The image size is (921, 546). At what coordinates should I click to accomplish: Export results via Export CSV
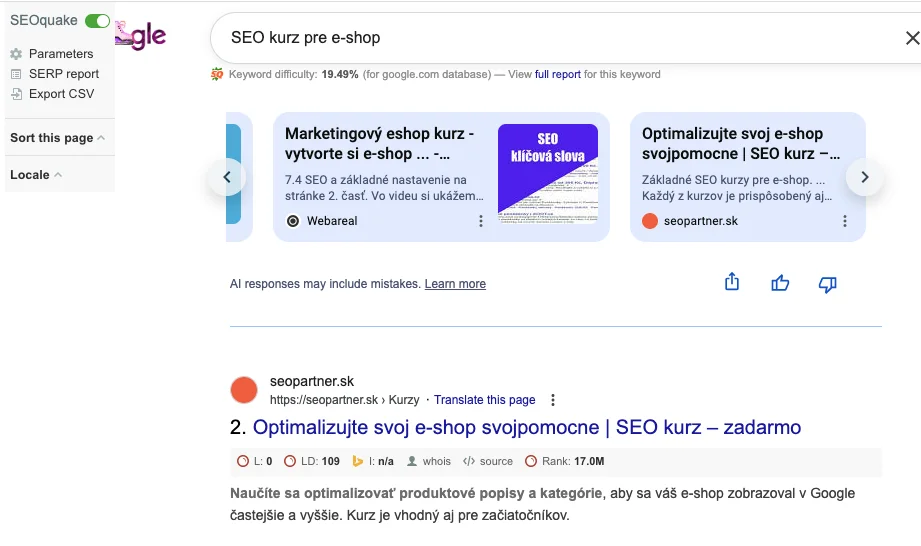pos(60,94)
